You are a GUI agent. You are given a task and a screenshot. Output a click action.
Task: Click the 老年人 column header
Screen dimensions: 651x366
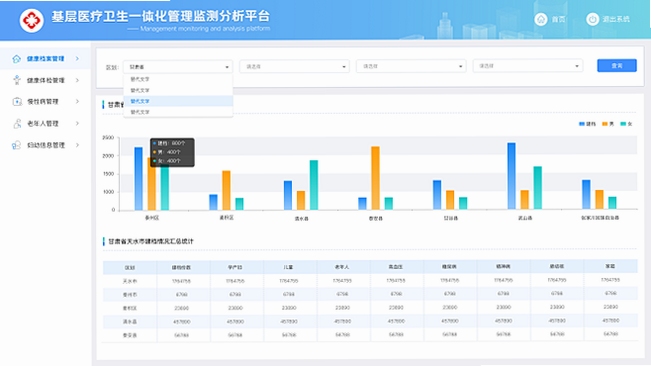coord(342,267)
